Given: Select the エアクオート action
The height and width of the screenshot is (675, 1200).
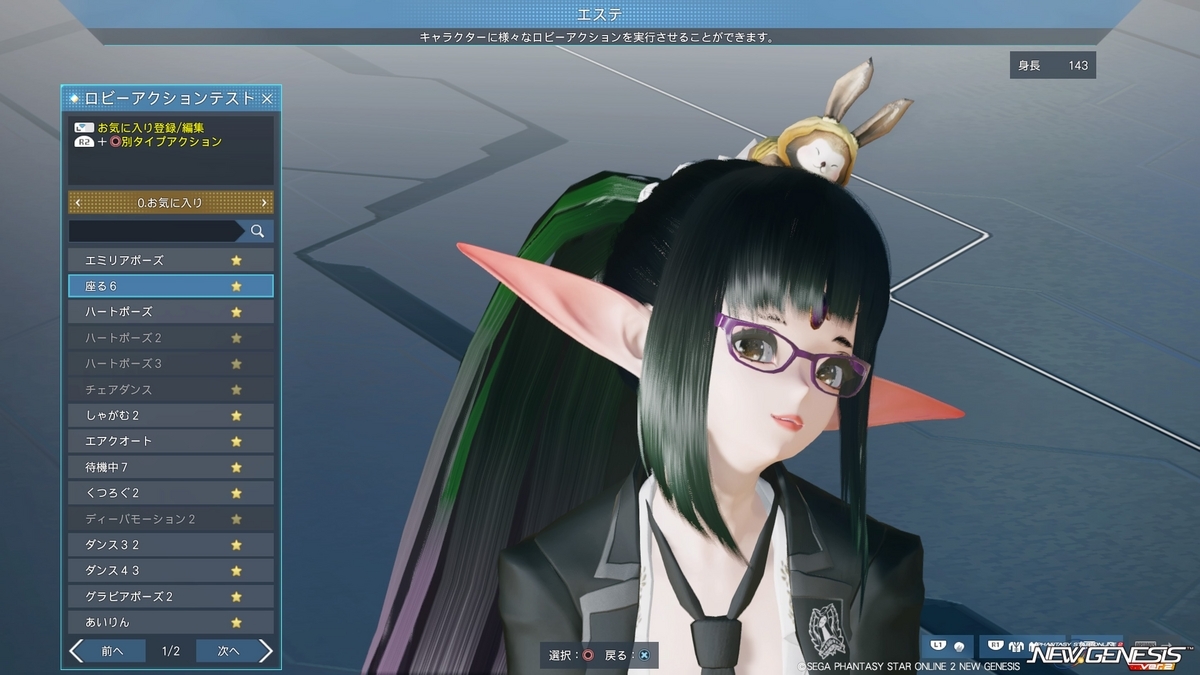Looking at the screenshot, I should 171,441.
